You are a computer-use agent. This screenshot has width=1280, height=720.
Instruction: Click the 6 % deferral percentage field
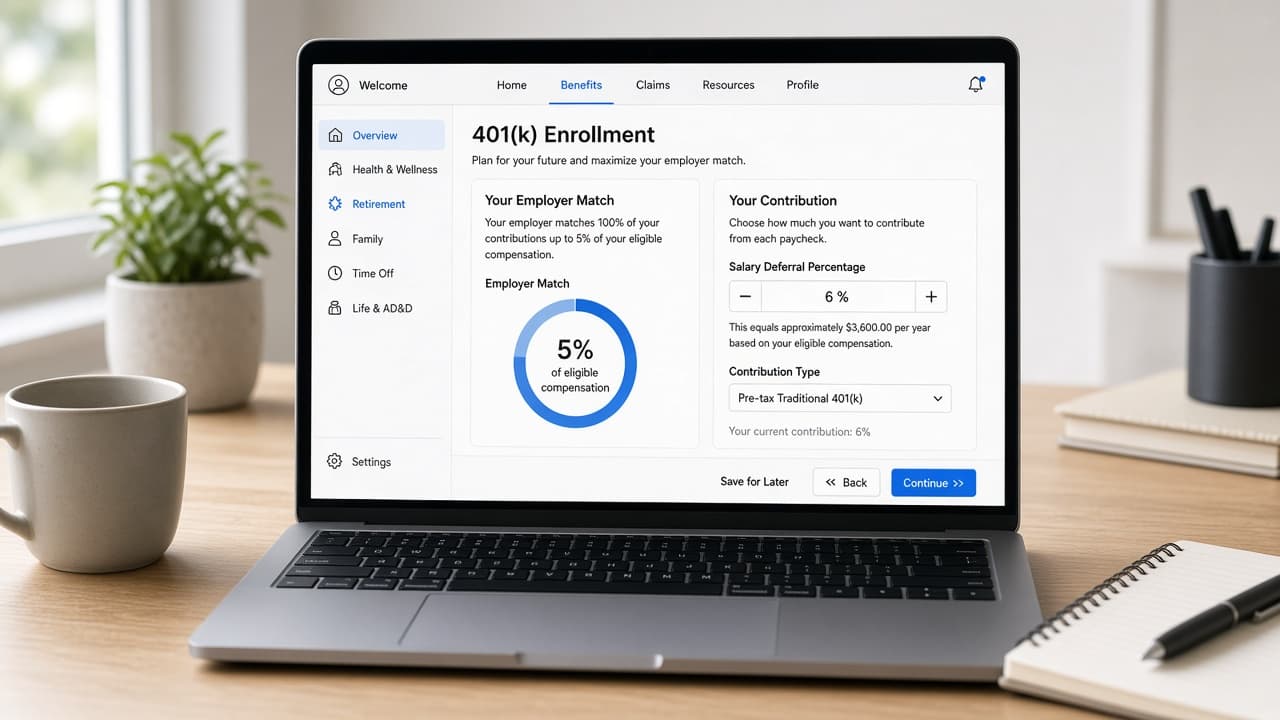tap(838, 297)
